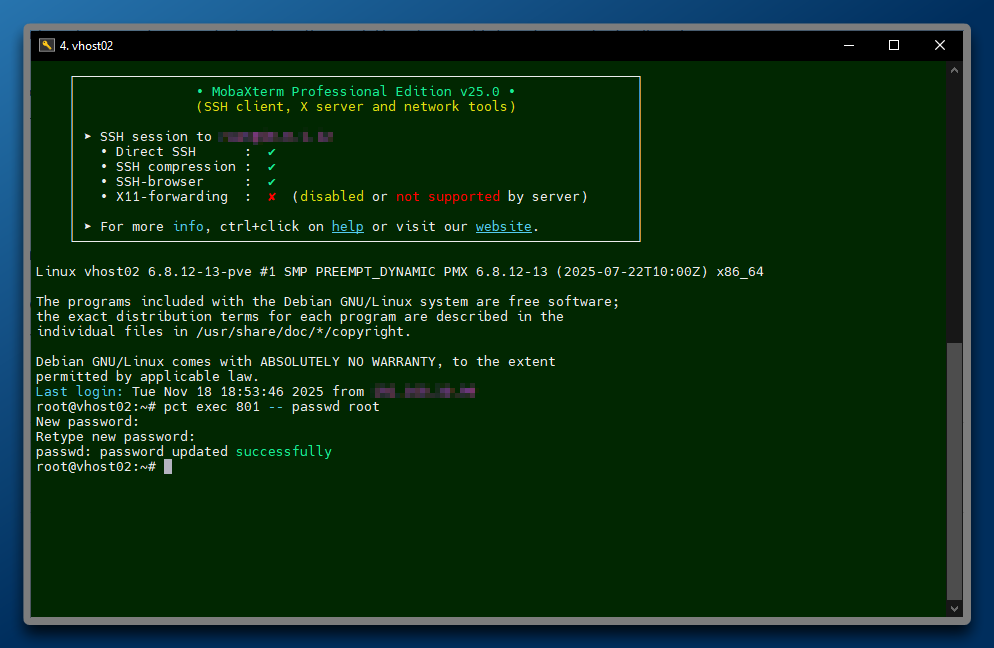
Task: Close the vhost02 session window
Action: coord(940,45)
